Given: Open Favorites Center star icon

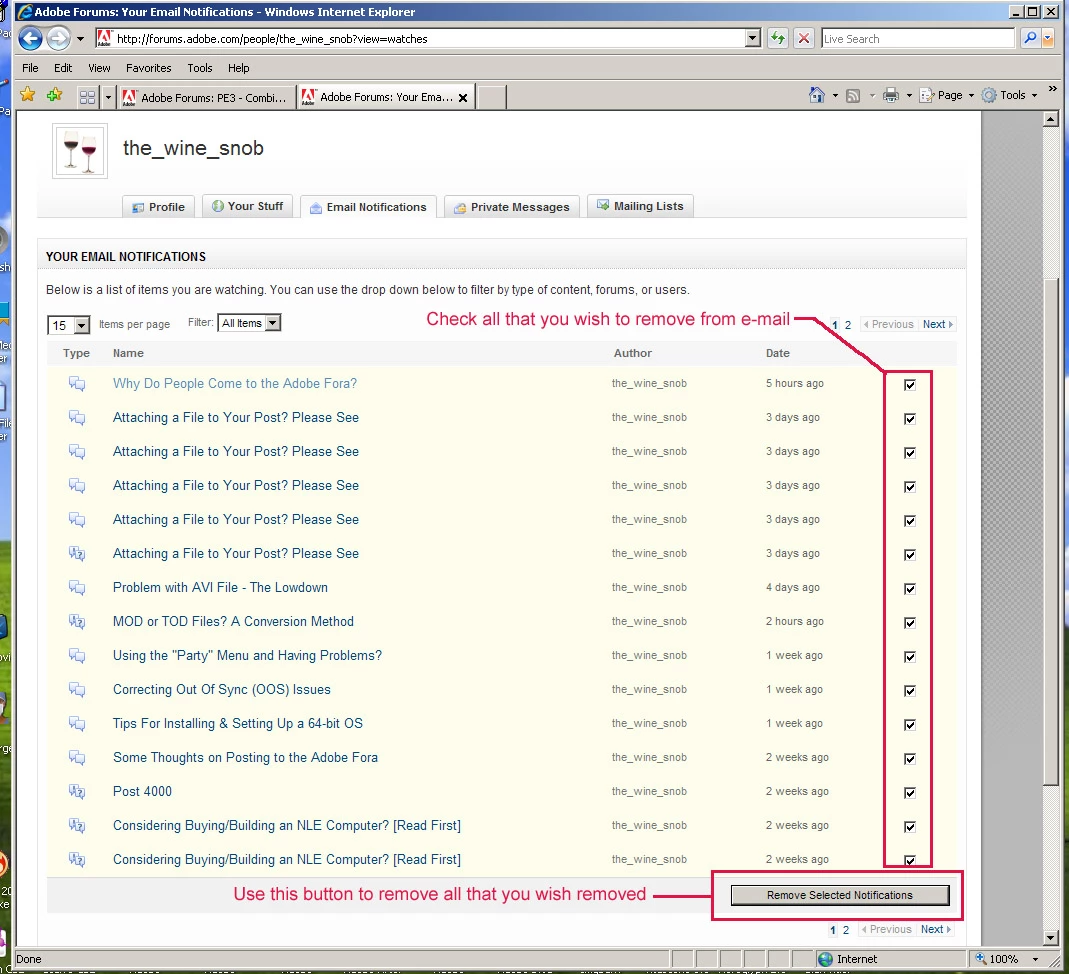Looking at the screenshot, I should tap(28, 95).
